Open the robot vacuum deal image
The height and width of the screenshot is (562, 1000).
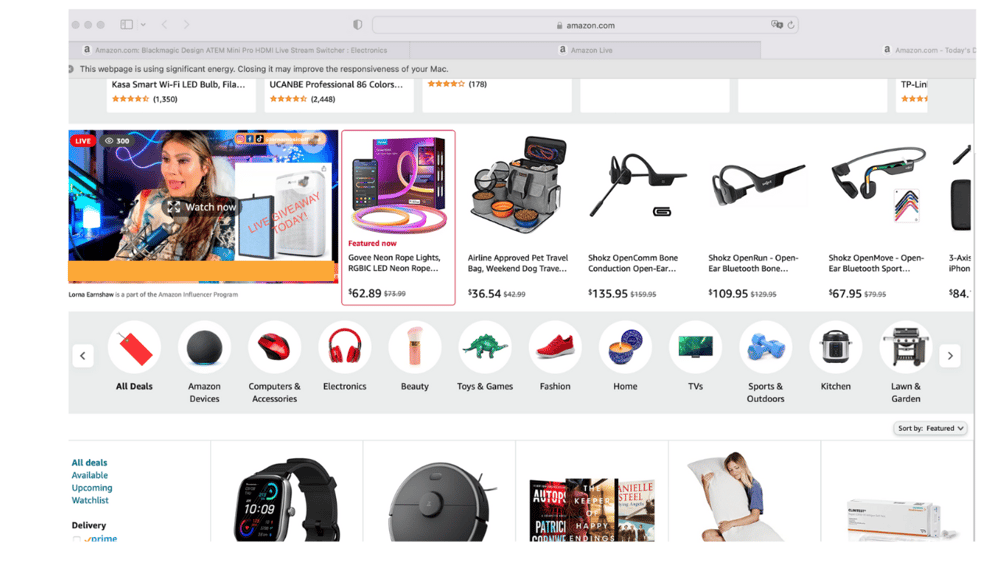(x=441, y=501)
